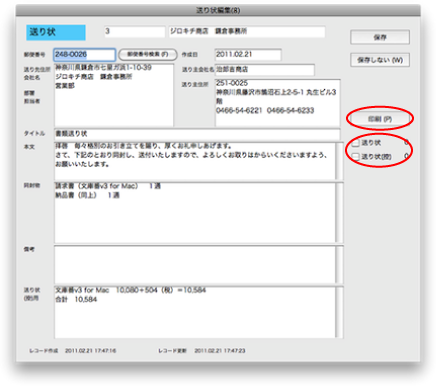Click the company name field ジロキチ商店 鎌倉事務所 at top
The image size is (437, 386).
[x=247, y=32]
